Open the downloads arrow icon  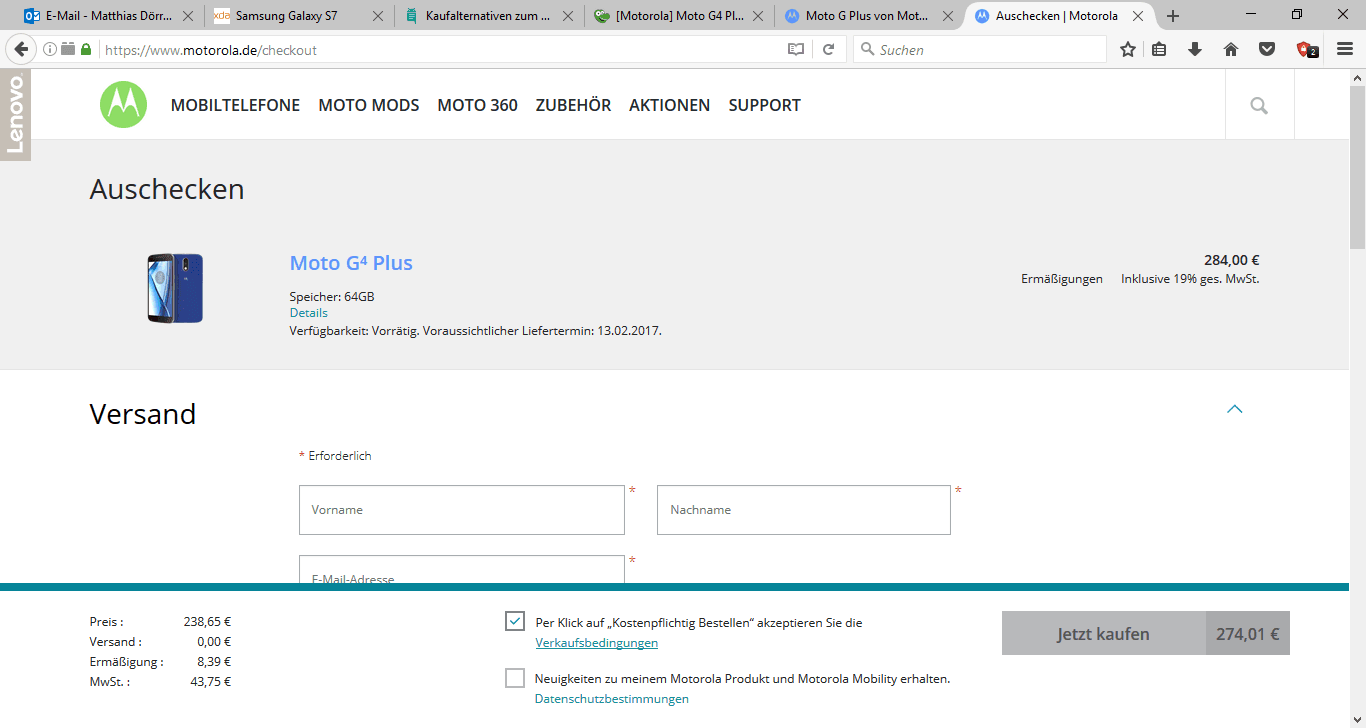coord(1195,49)
